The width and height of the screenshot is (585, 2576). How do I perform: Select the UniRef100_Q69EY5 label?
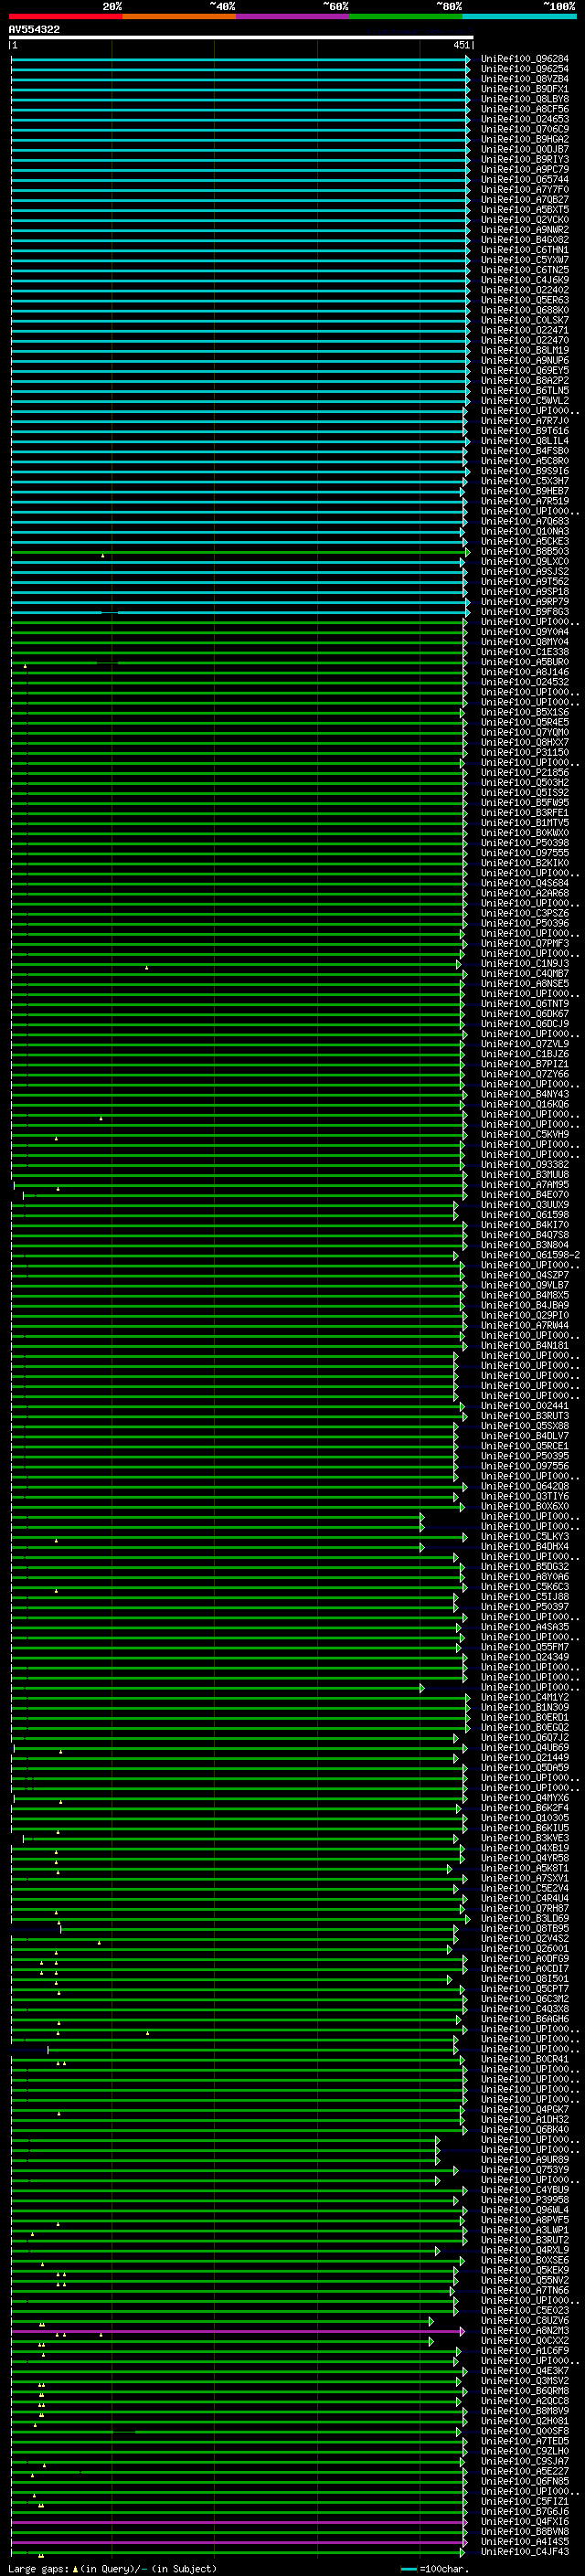[524, 370]
